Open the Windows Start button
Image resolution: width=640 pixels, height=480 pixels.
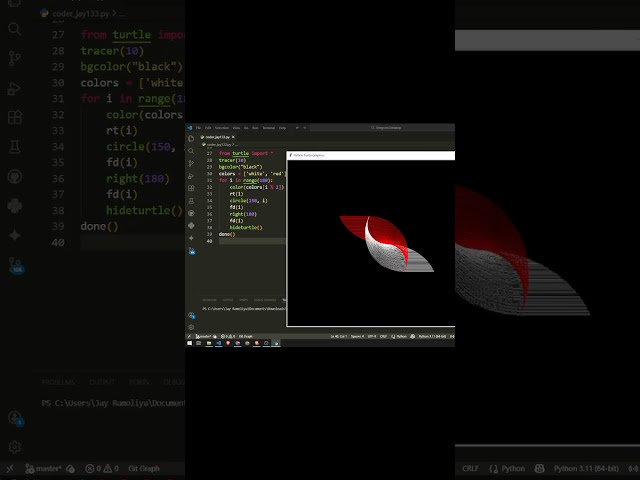click(x=189, y=343)
